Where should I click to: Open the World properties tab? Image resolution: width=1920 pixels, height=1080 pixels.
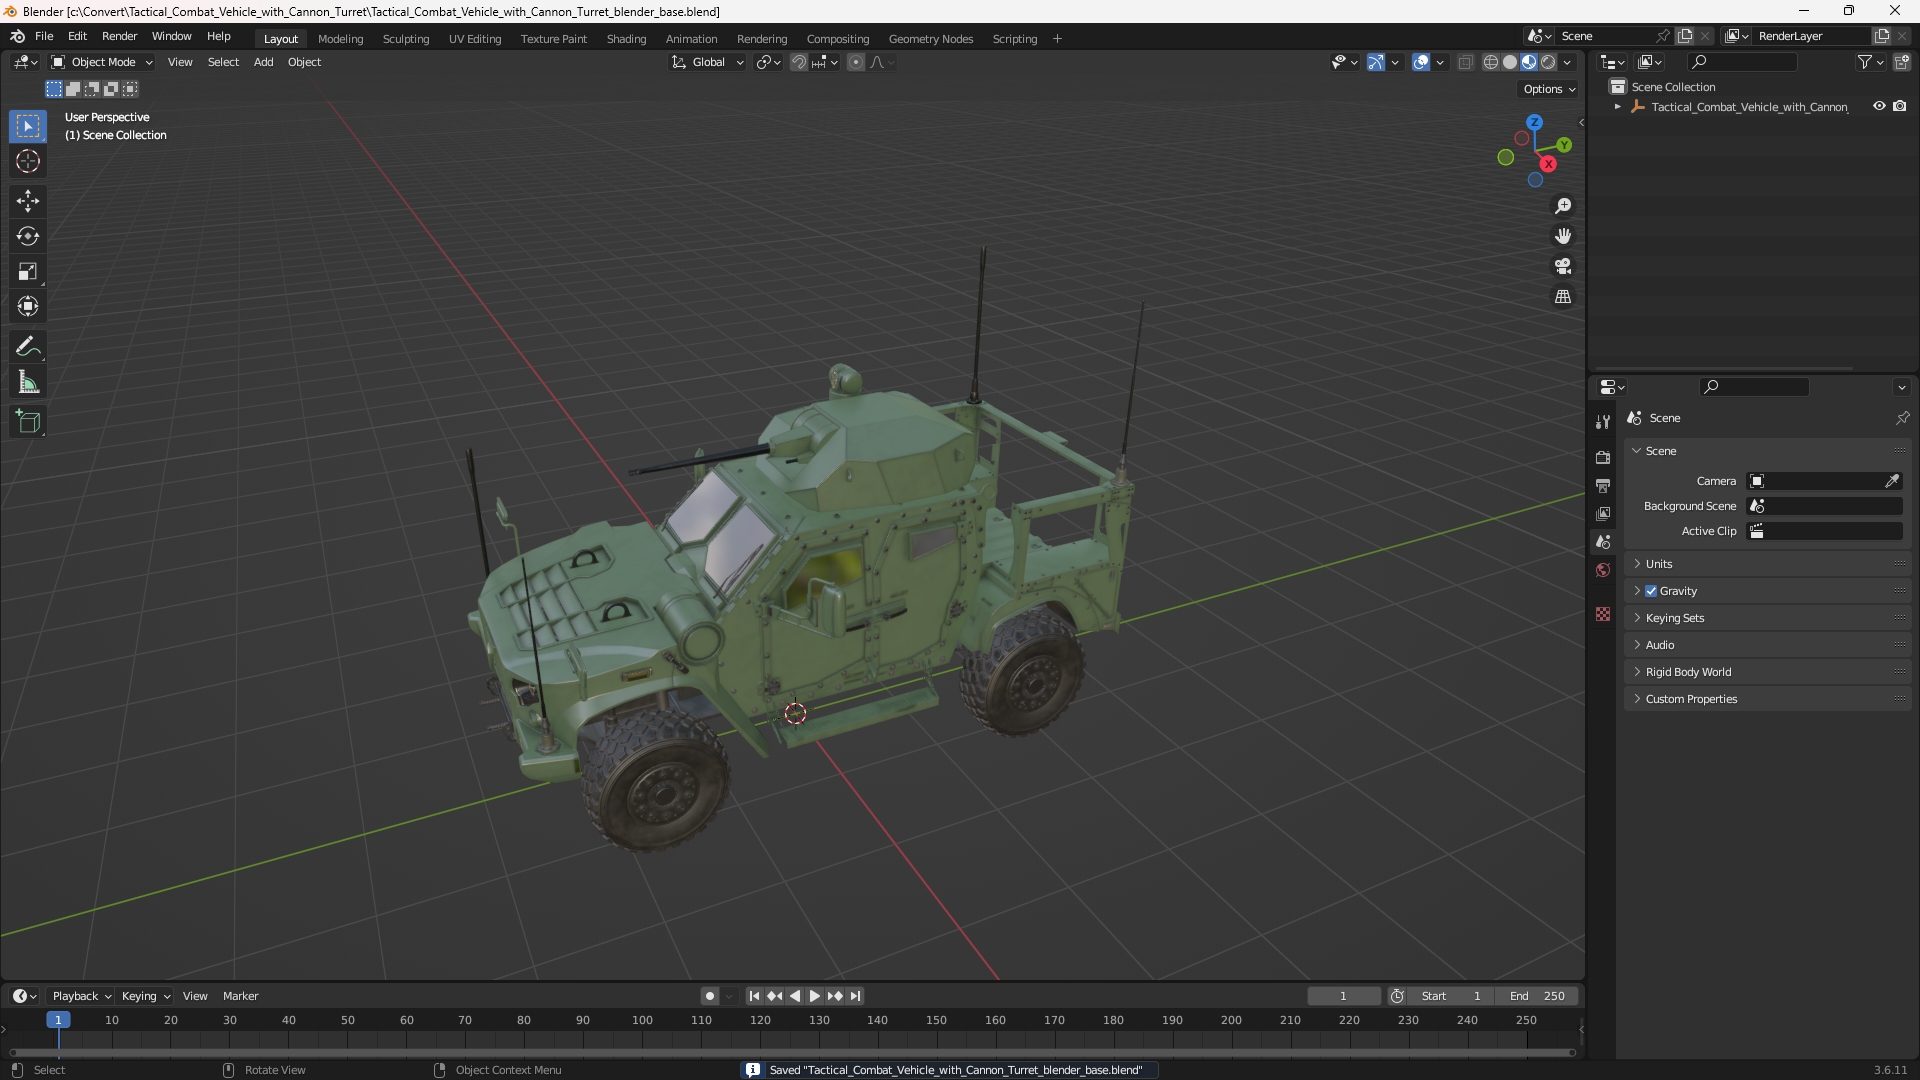point(1603,570)
